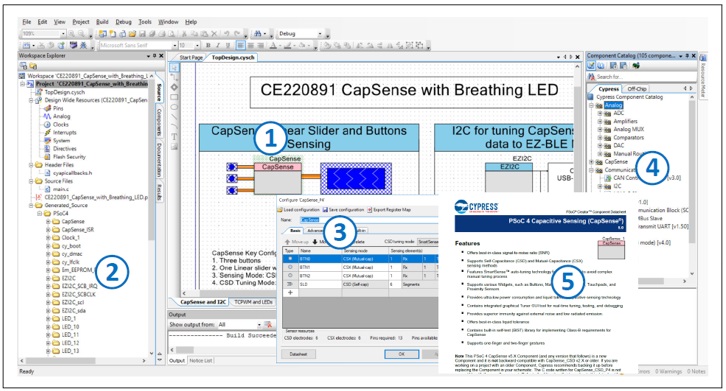Click the redo toolbar icon

coord(237,34)
